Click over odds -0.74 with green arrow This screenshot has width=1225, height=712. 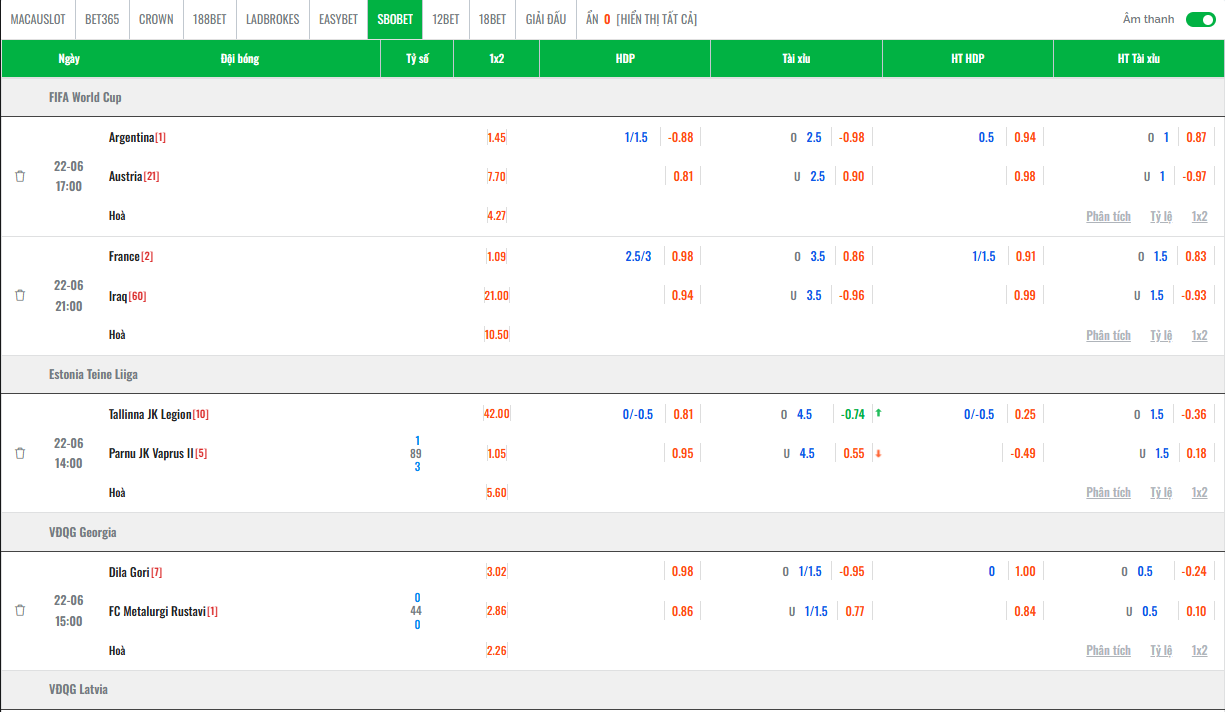tap(853, 414)
